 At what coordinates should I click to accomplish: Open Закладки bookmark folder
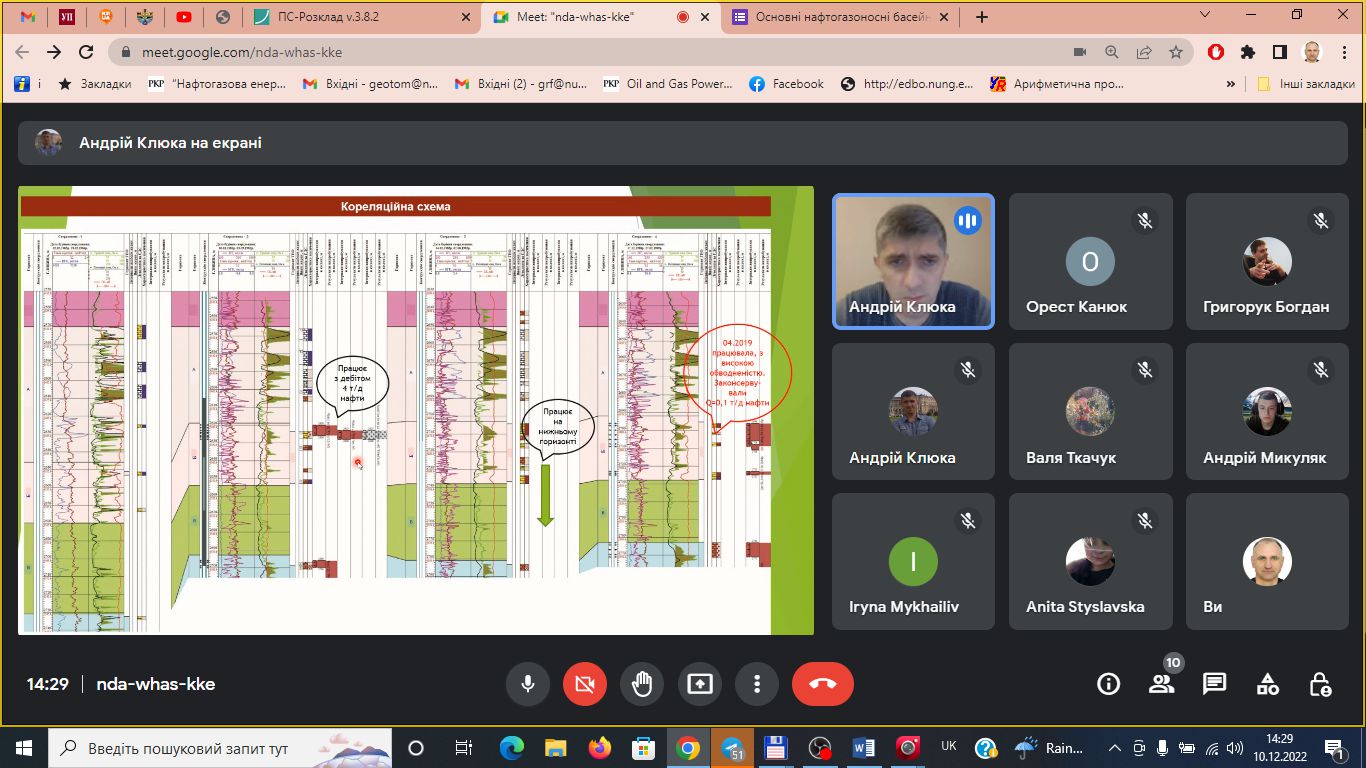[94, 84]
